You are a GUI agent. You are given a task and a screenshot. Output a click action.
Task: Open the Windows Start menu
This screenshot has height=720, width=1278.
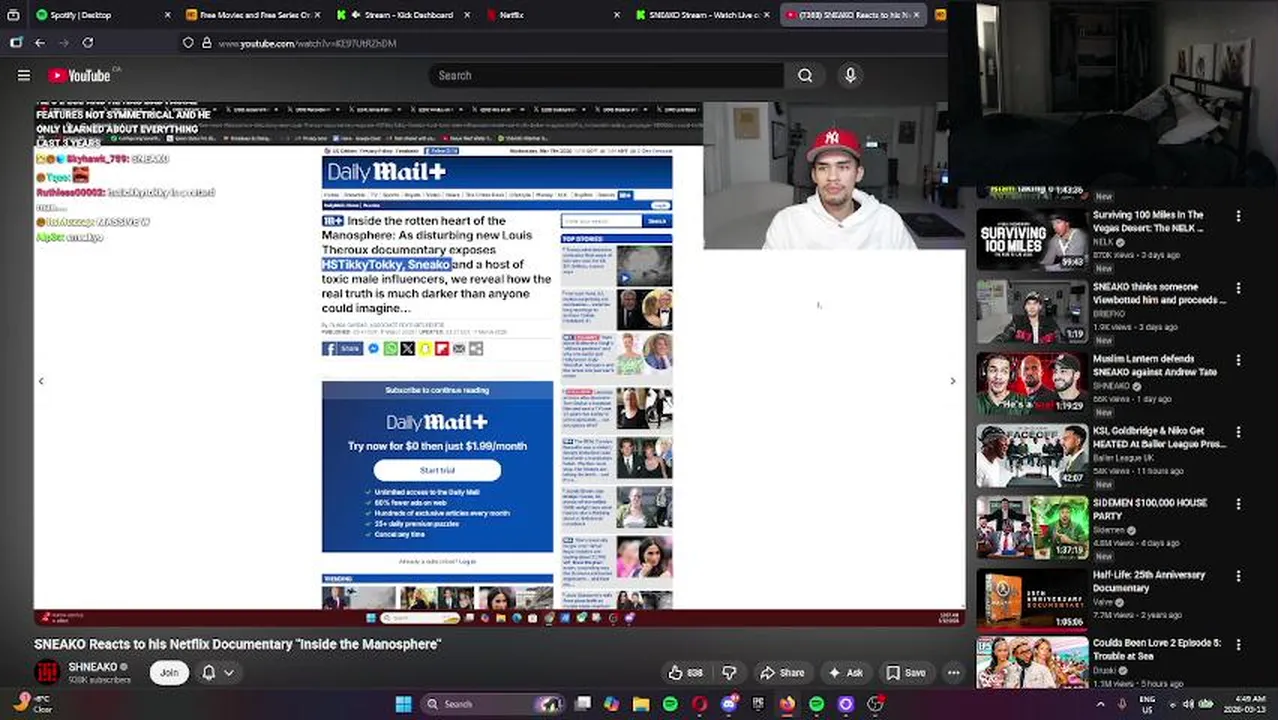click(403, 704)
